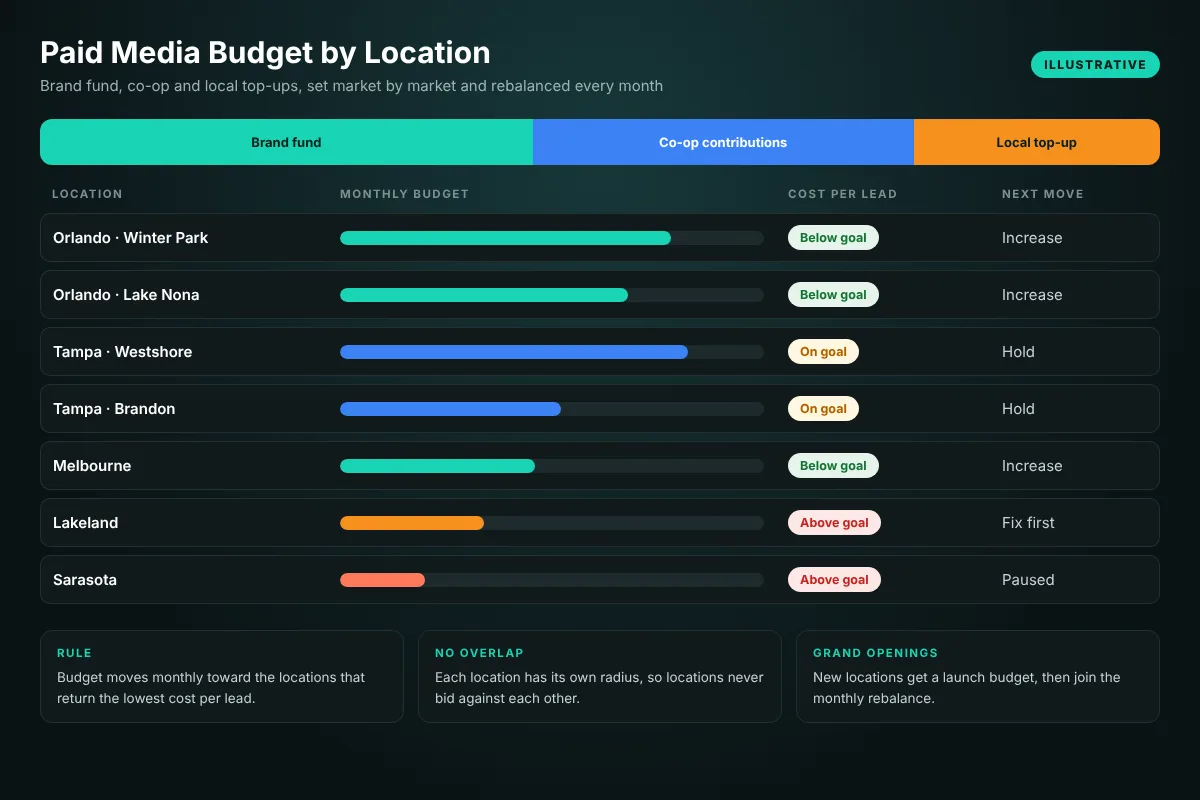
Task: Click Below goal badge for Lake Nona
Action: click(833, 295)
